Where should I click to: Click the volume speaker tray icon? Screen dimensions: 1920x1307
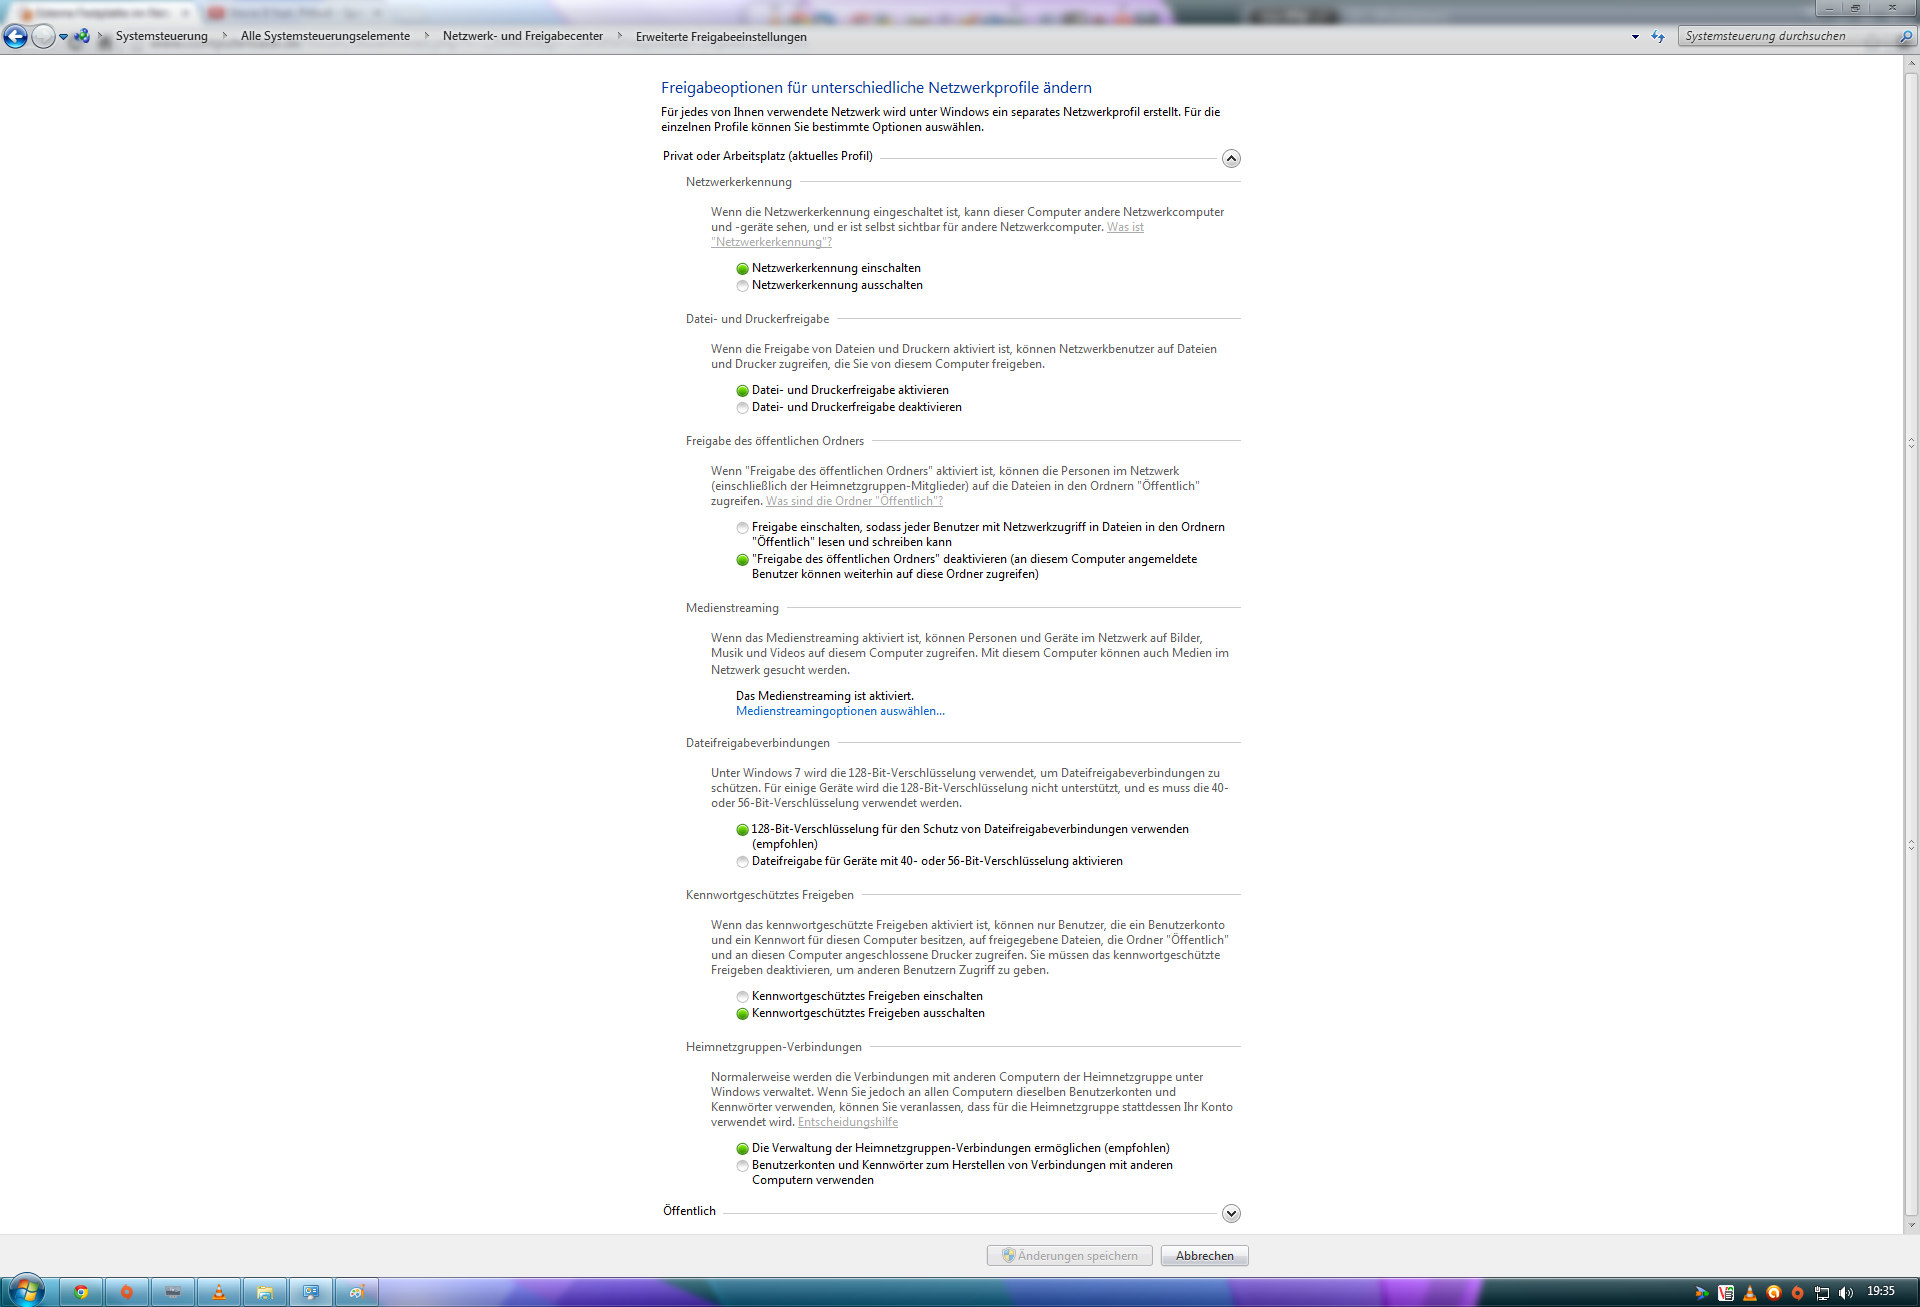1845,1293
